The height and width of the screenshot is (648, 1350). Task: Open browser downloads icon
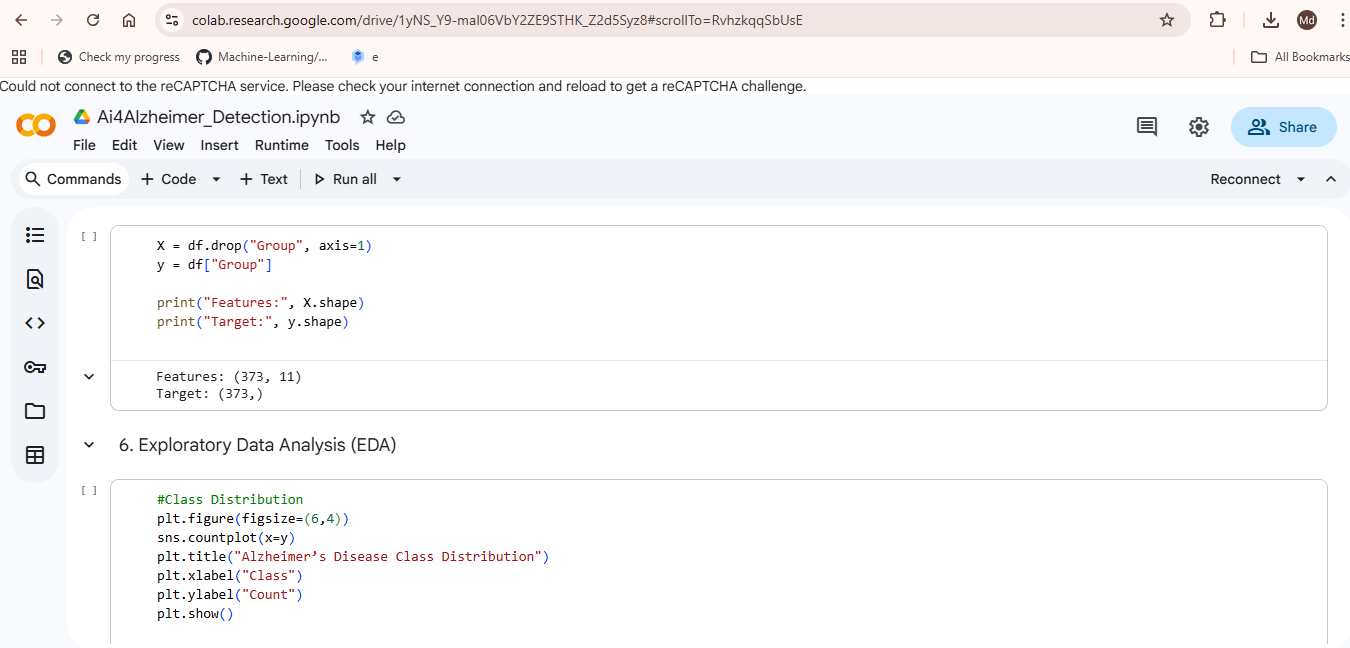1271,20
